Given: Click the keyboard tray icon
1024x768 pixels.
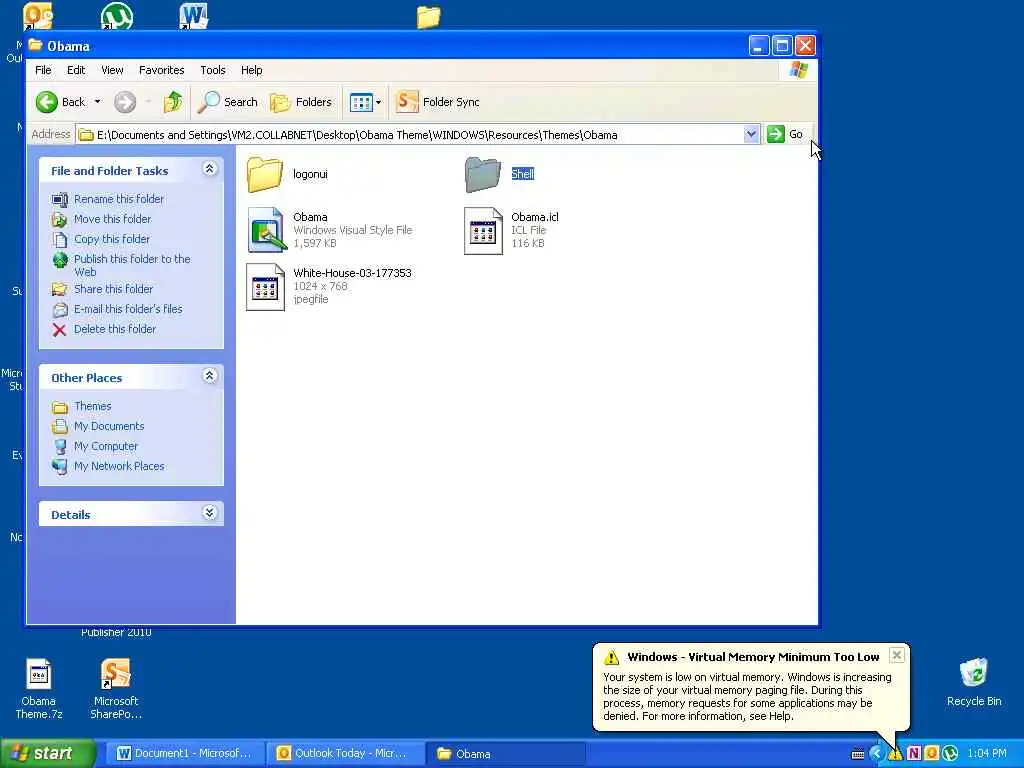Looking at the screenshot, I should click(x=857, y=754).
